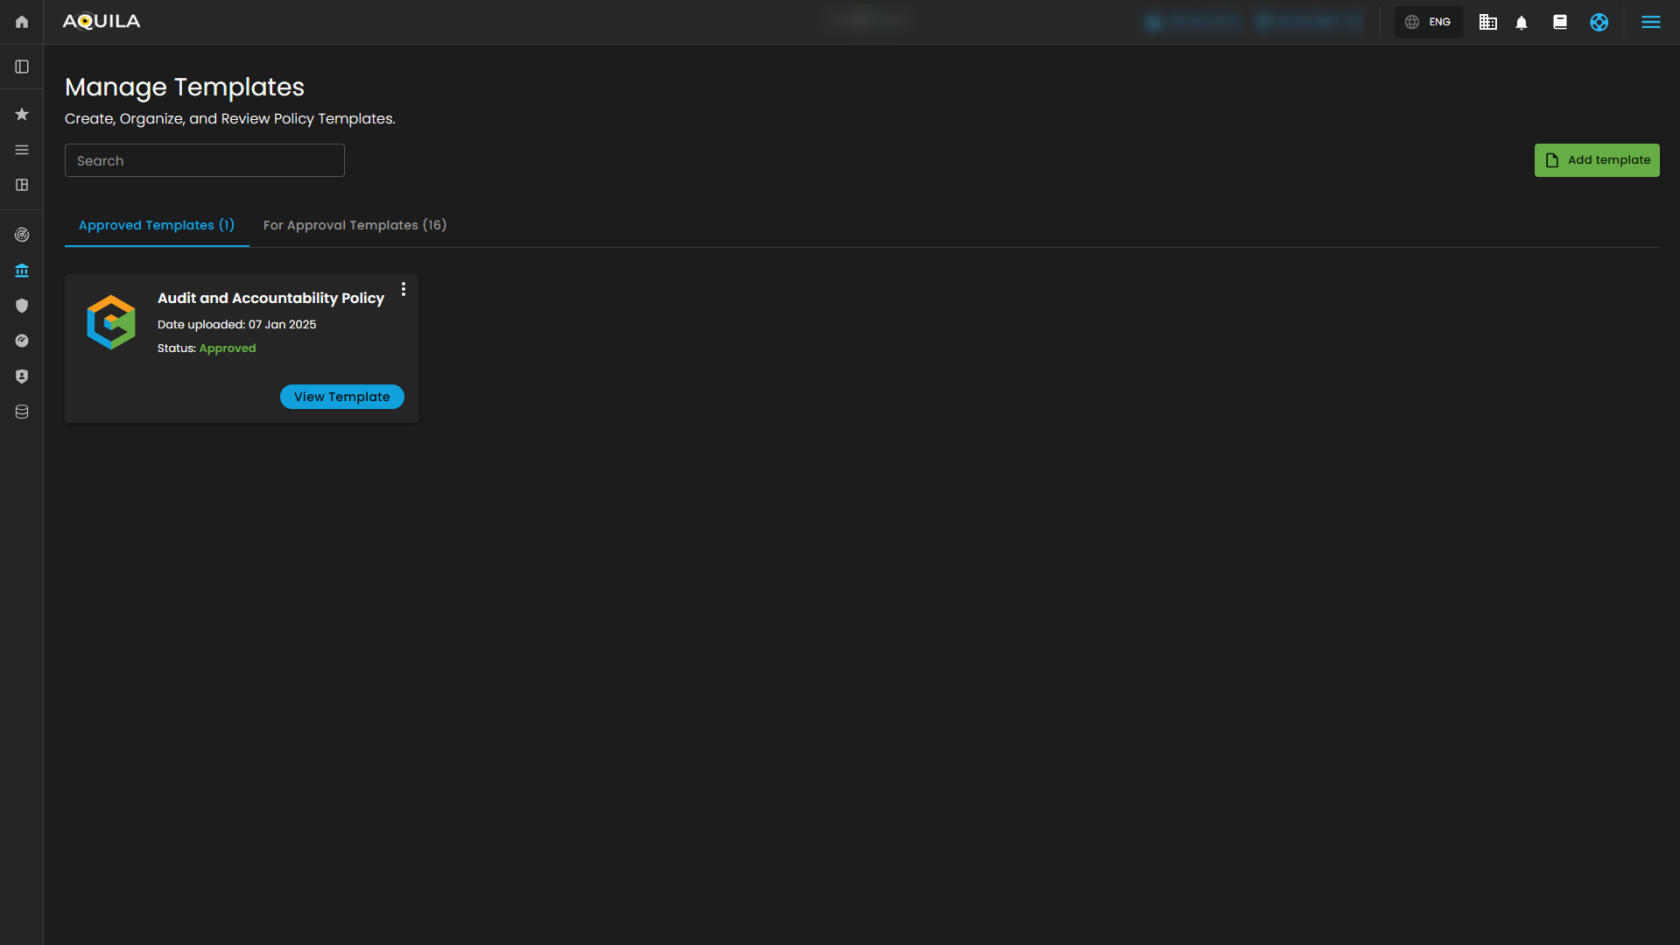This screenshot has height=945, width=1680.
Task: Open the Home icon in the sidebar
Action: point(21,21)
